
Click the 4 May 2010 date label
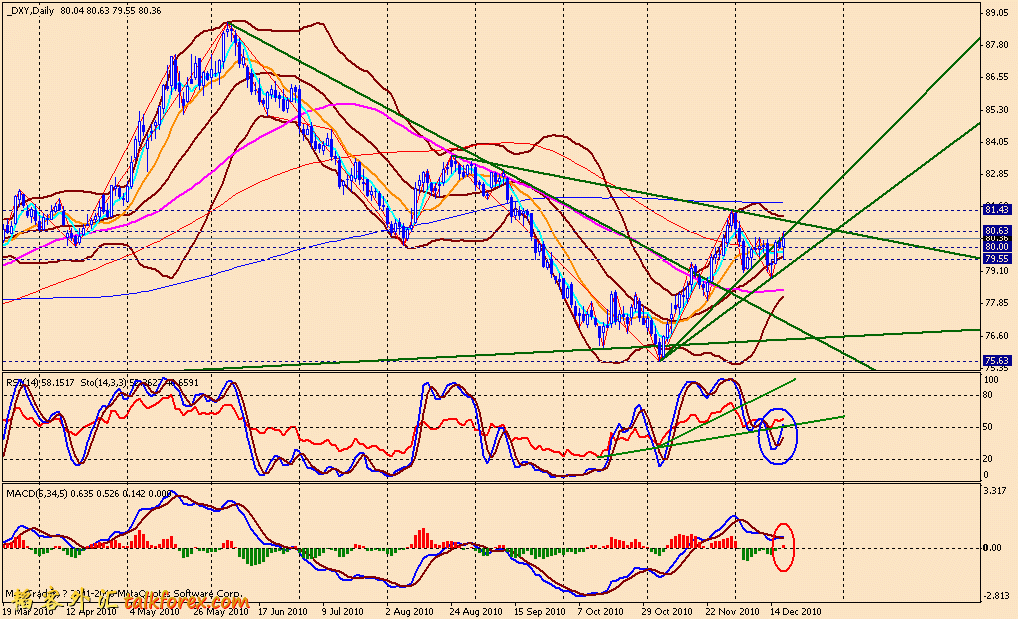(x=155, y=612)
